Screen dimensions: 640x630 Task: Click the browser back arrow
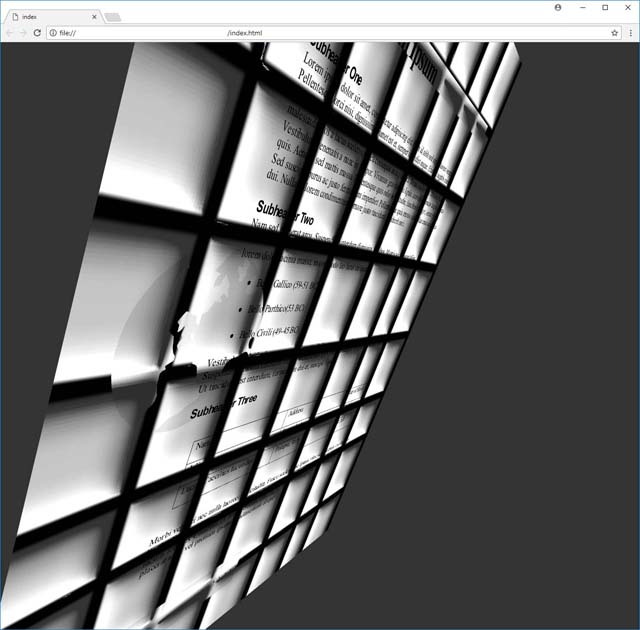(x=10, y=33)
